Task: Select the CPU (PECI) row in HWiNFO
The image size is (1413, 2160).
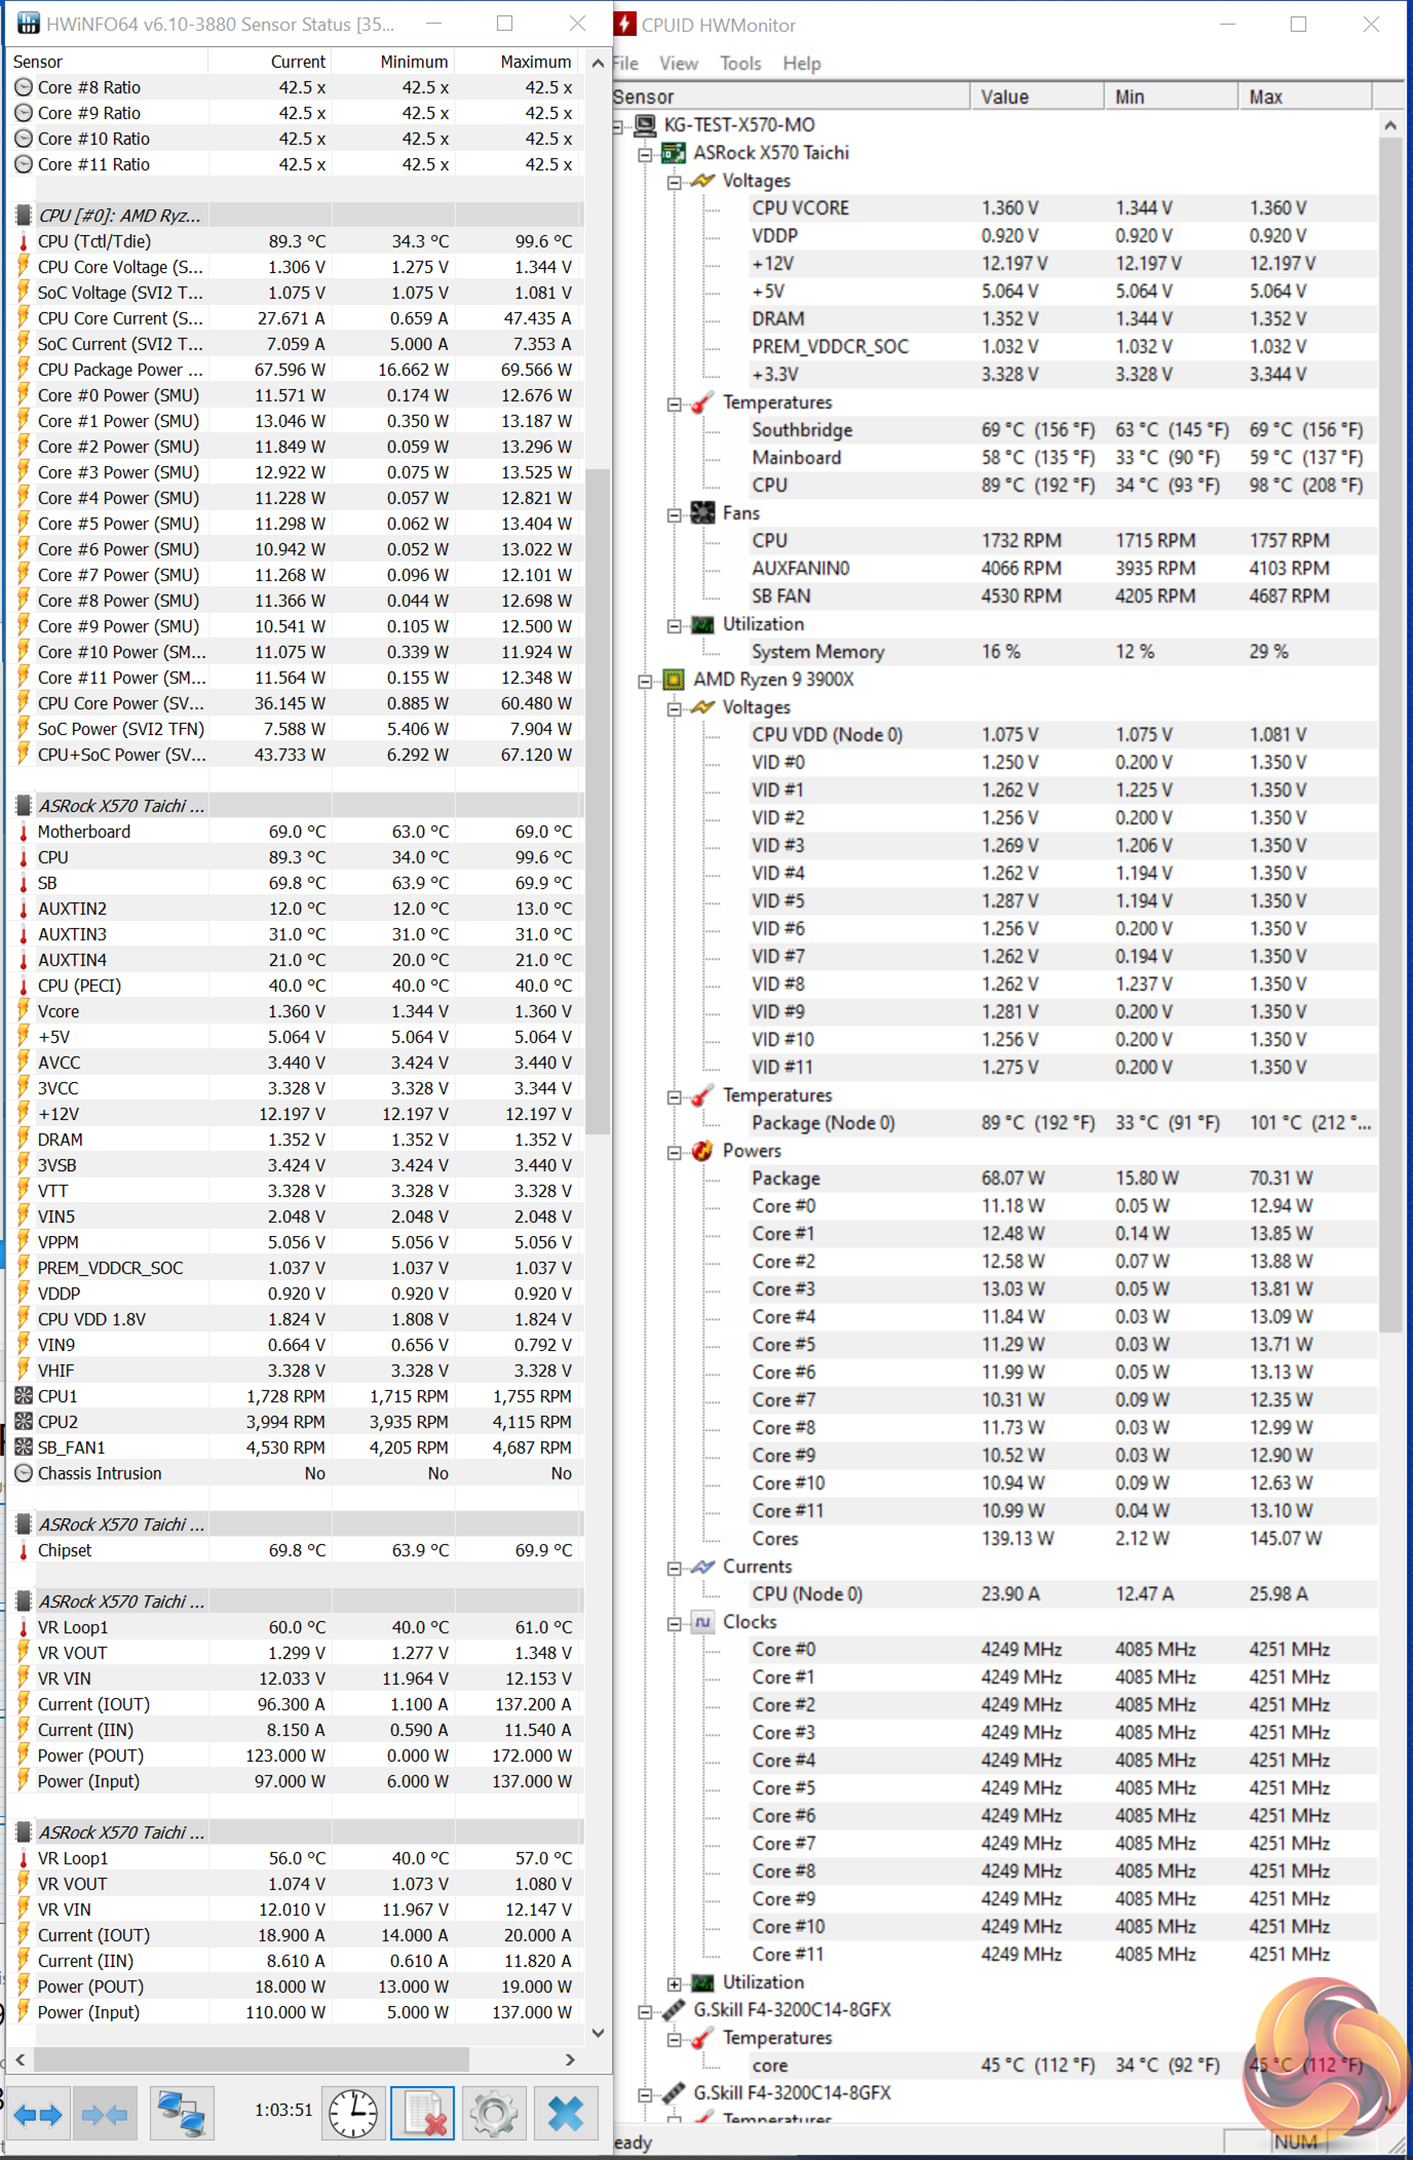Action: click(296, 986)
